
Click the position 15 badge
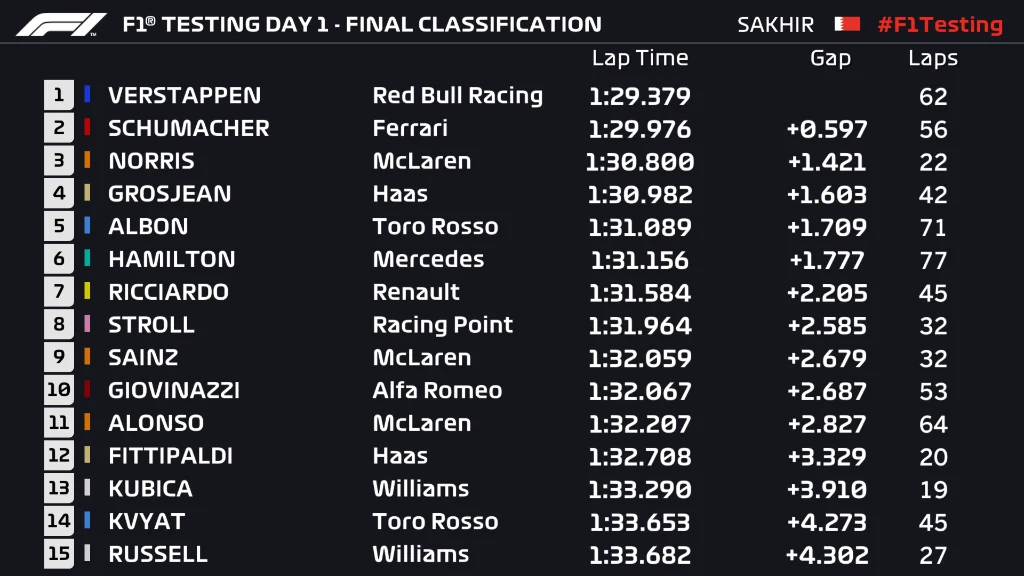pos(59,554)
